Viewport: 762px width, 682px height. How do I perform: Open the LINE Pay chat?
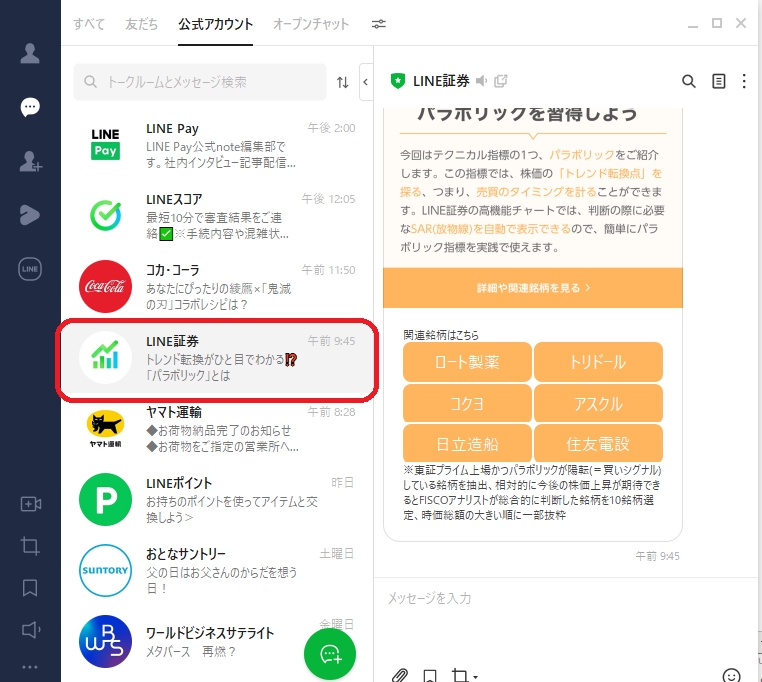pyautogui.click(x=217, y=145)
